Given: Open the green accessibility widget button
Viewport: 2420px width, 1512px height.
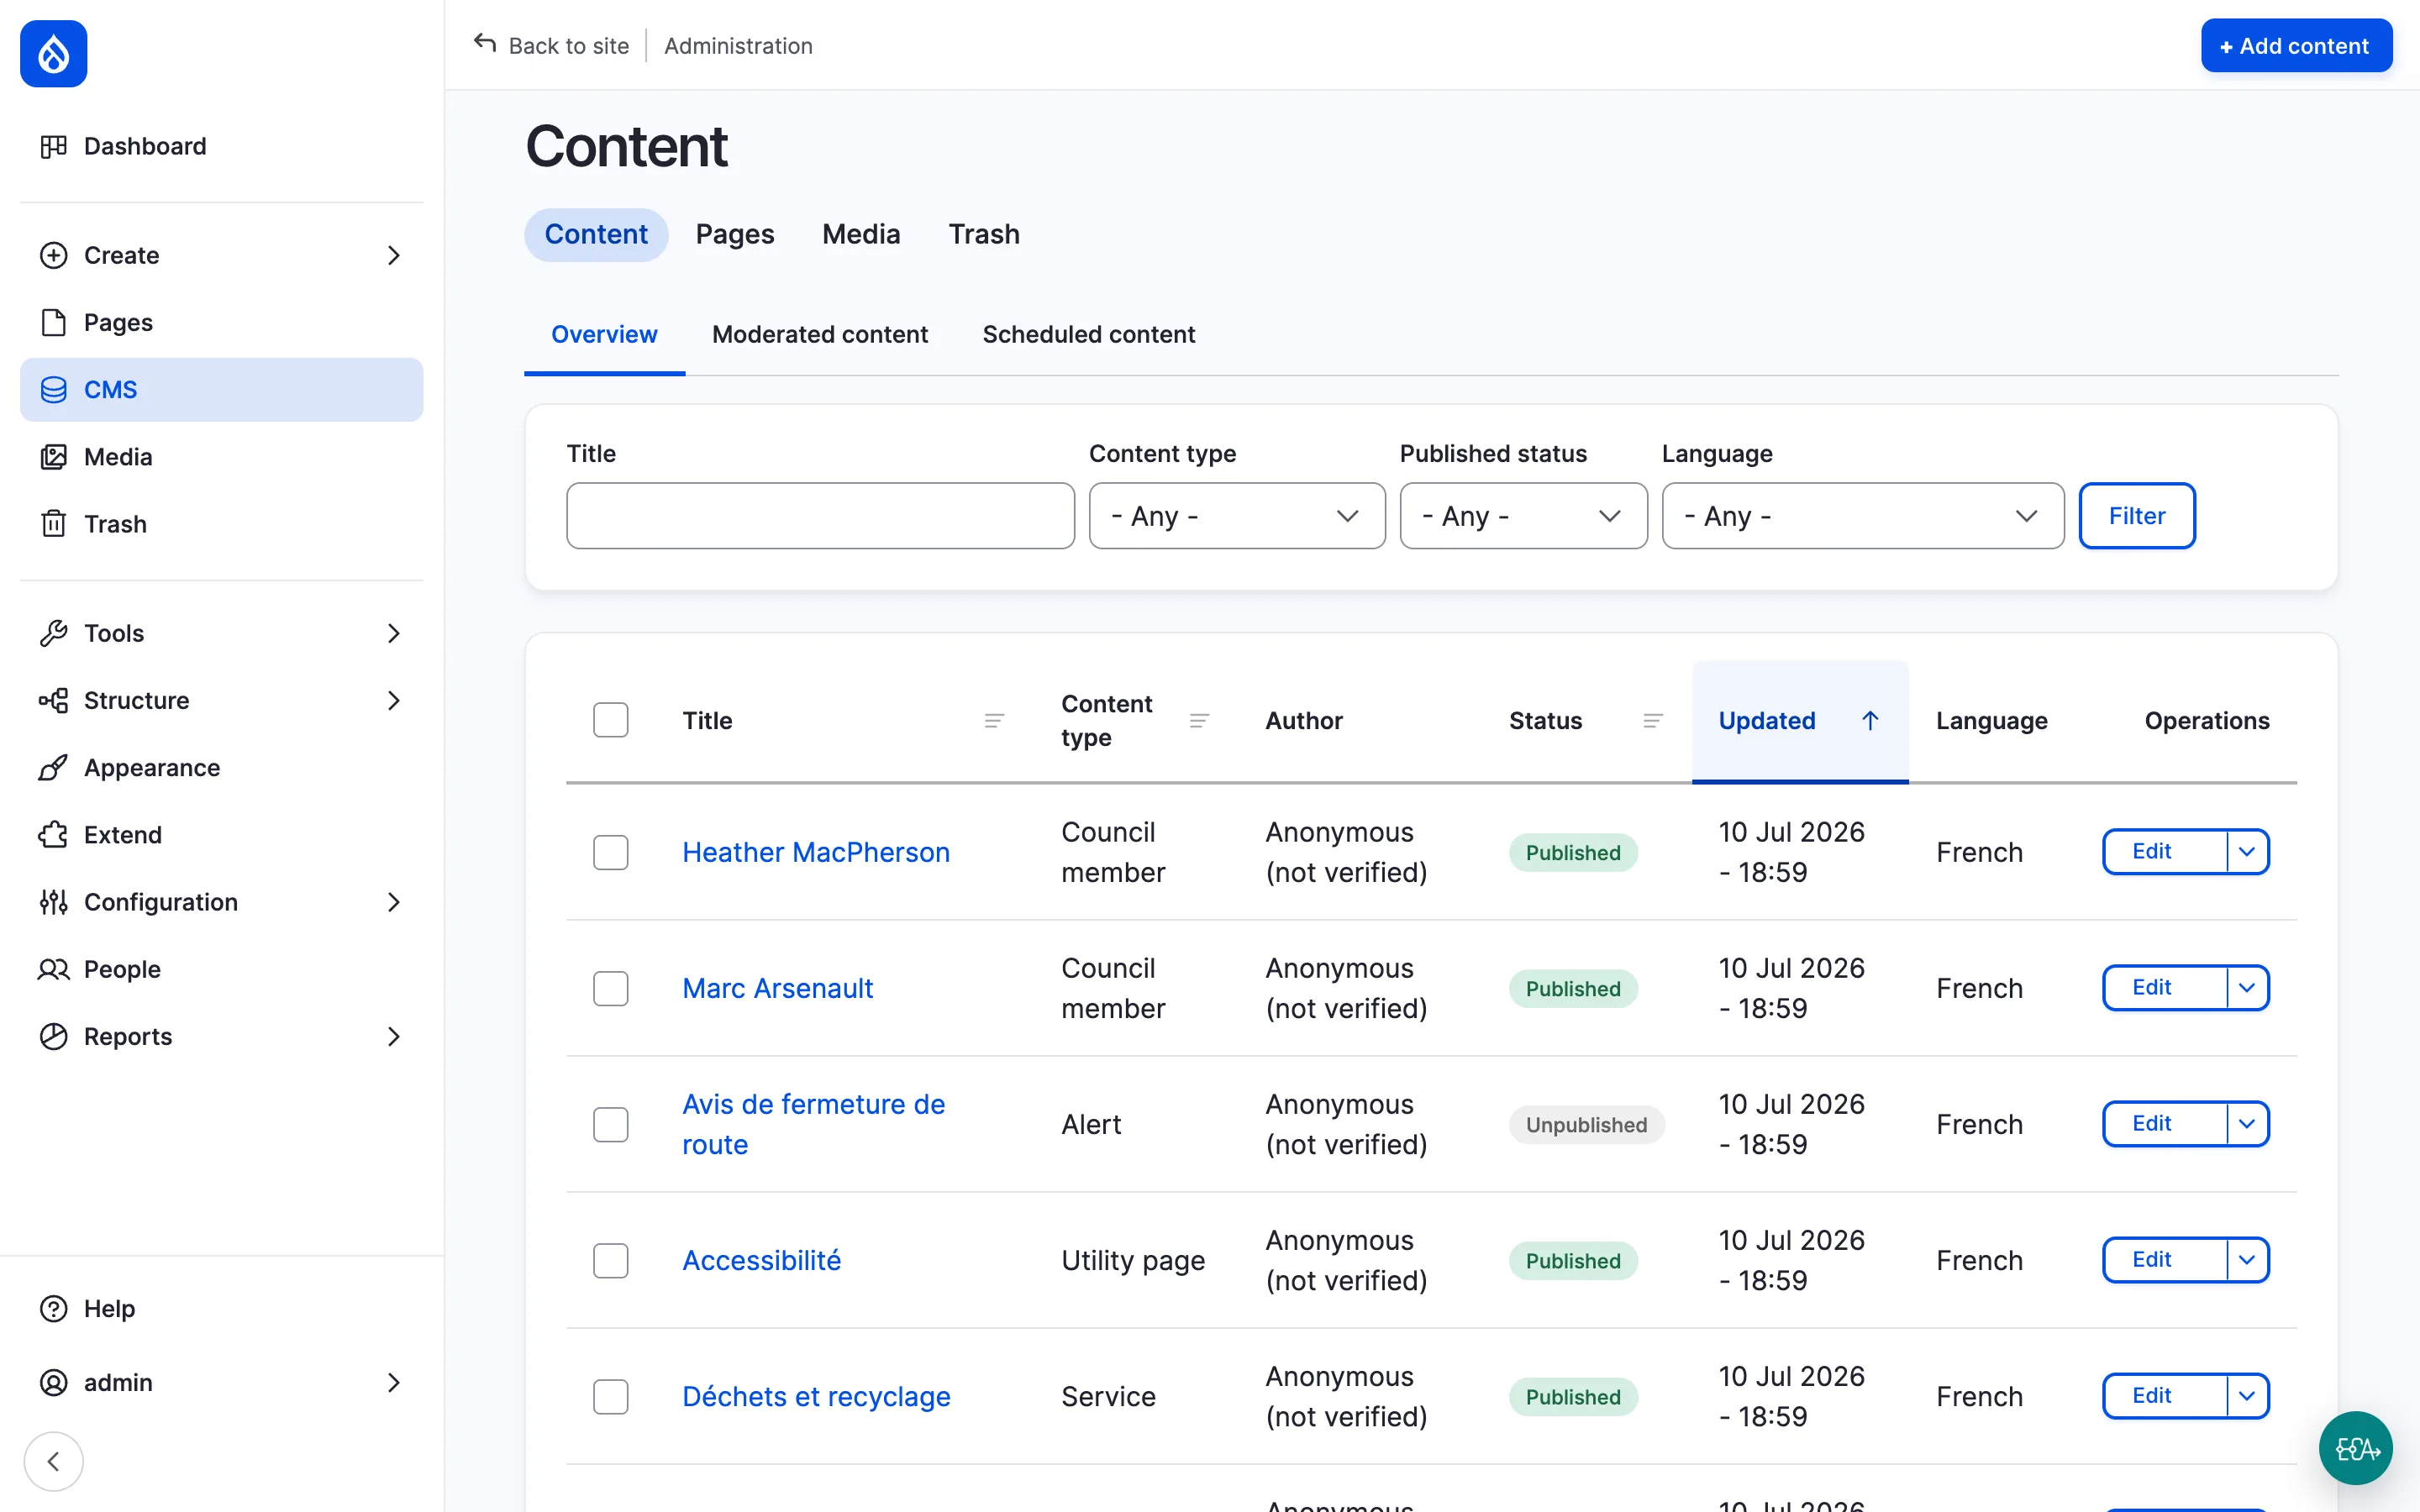Looking at the screenshot, I should (x=2356, y=1447).
